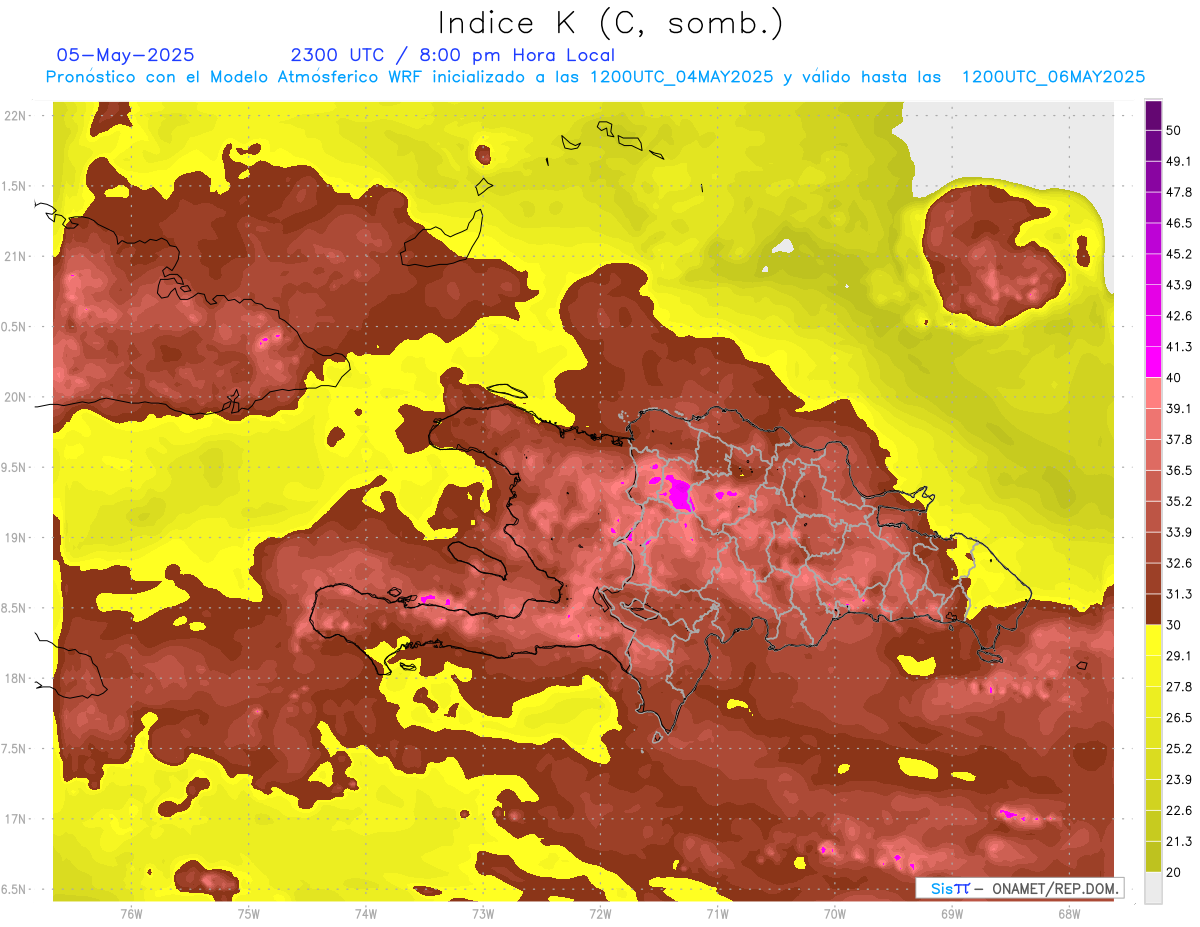Click the '75W' longitude label
The image size is (1200, 927).
tap(248, 914)
